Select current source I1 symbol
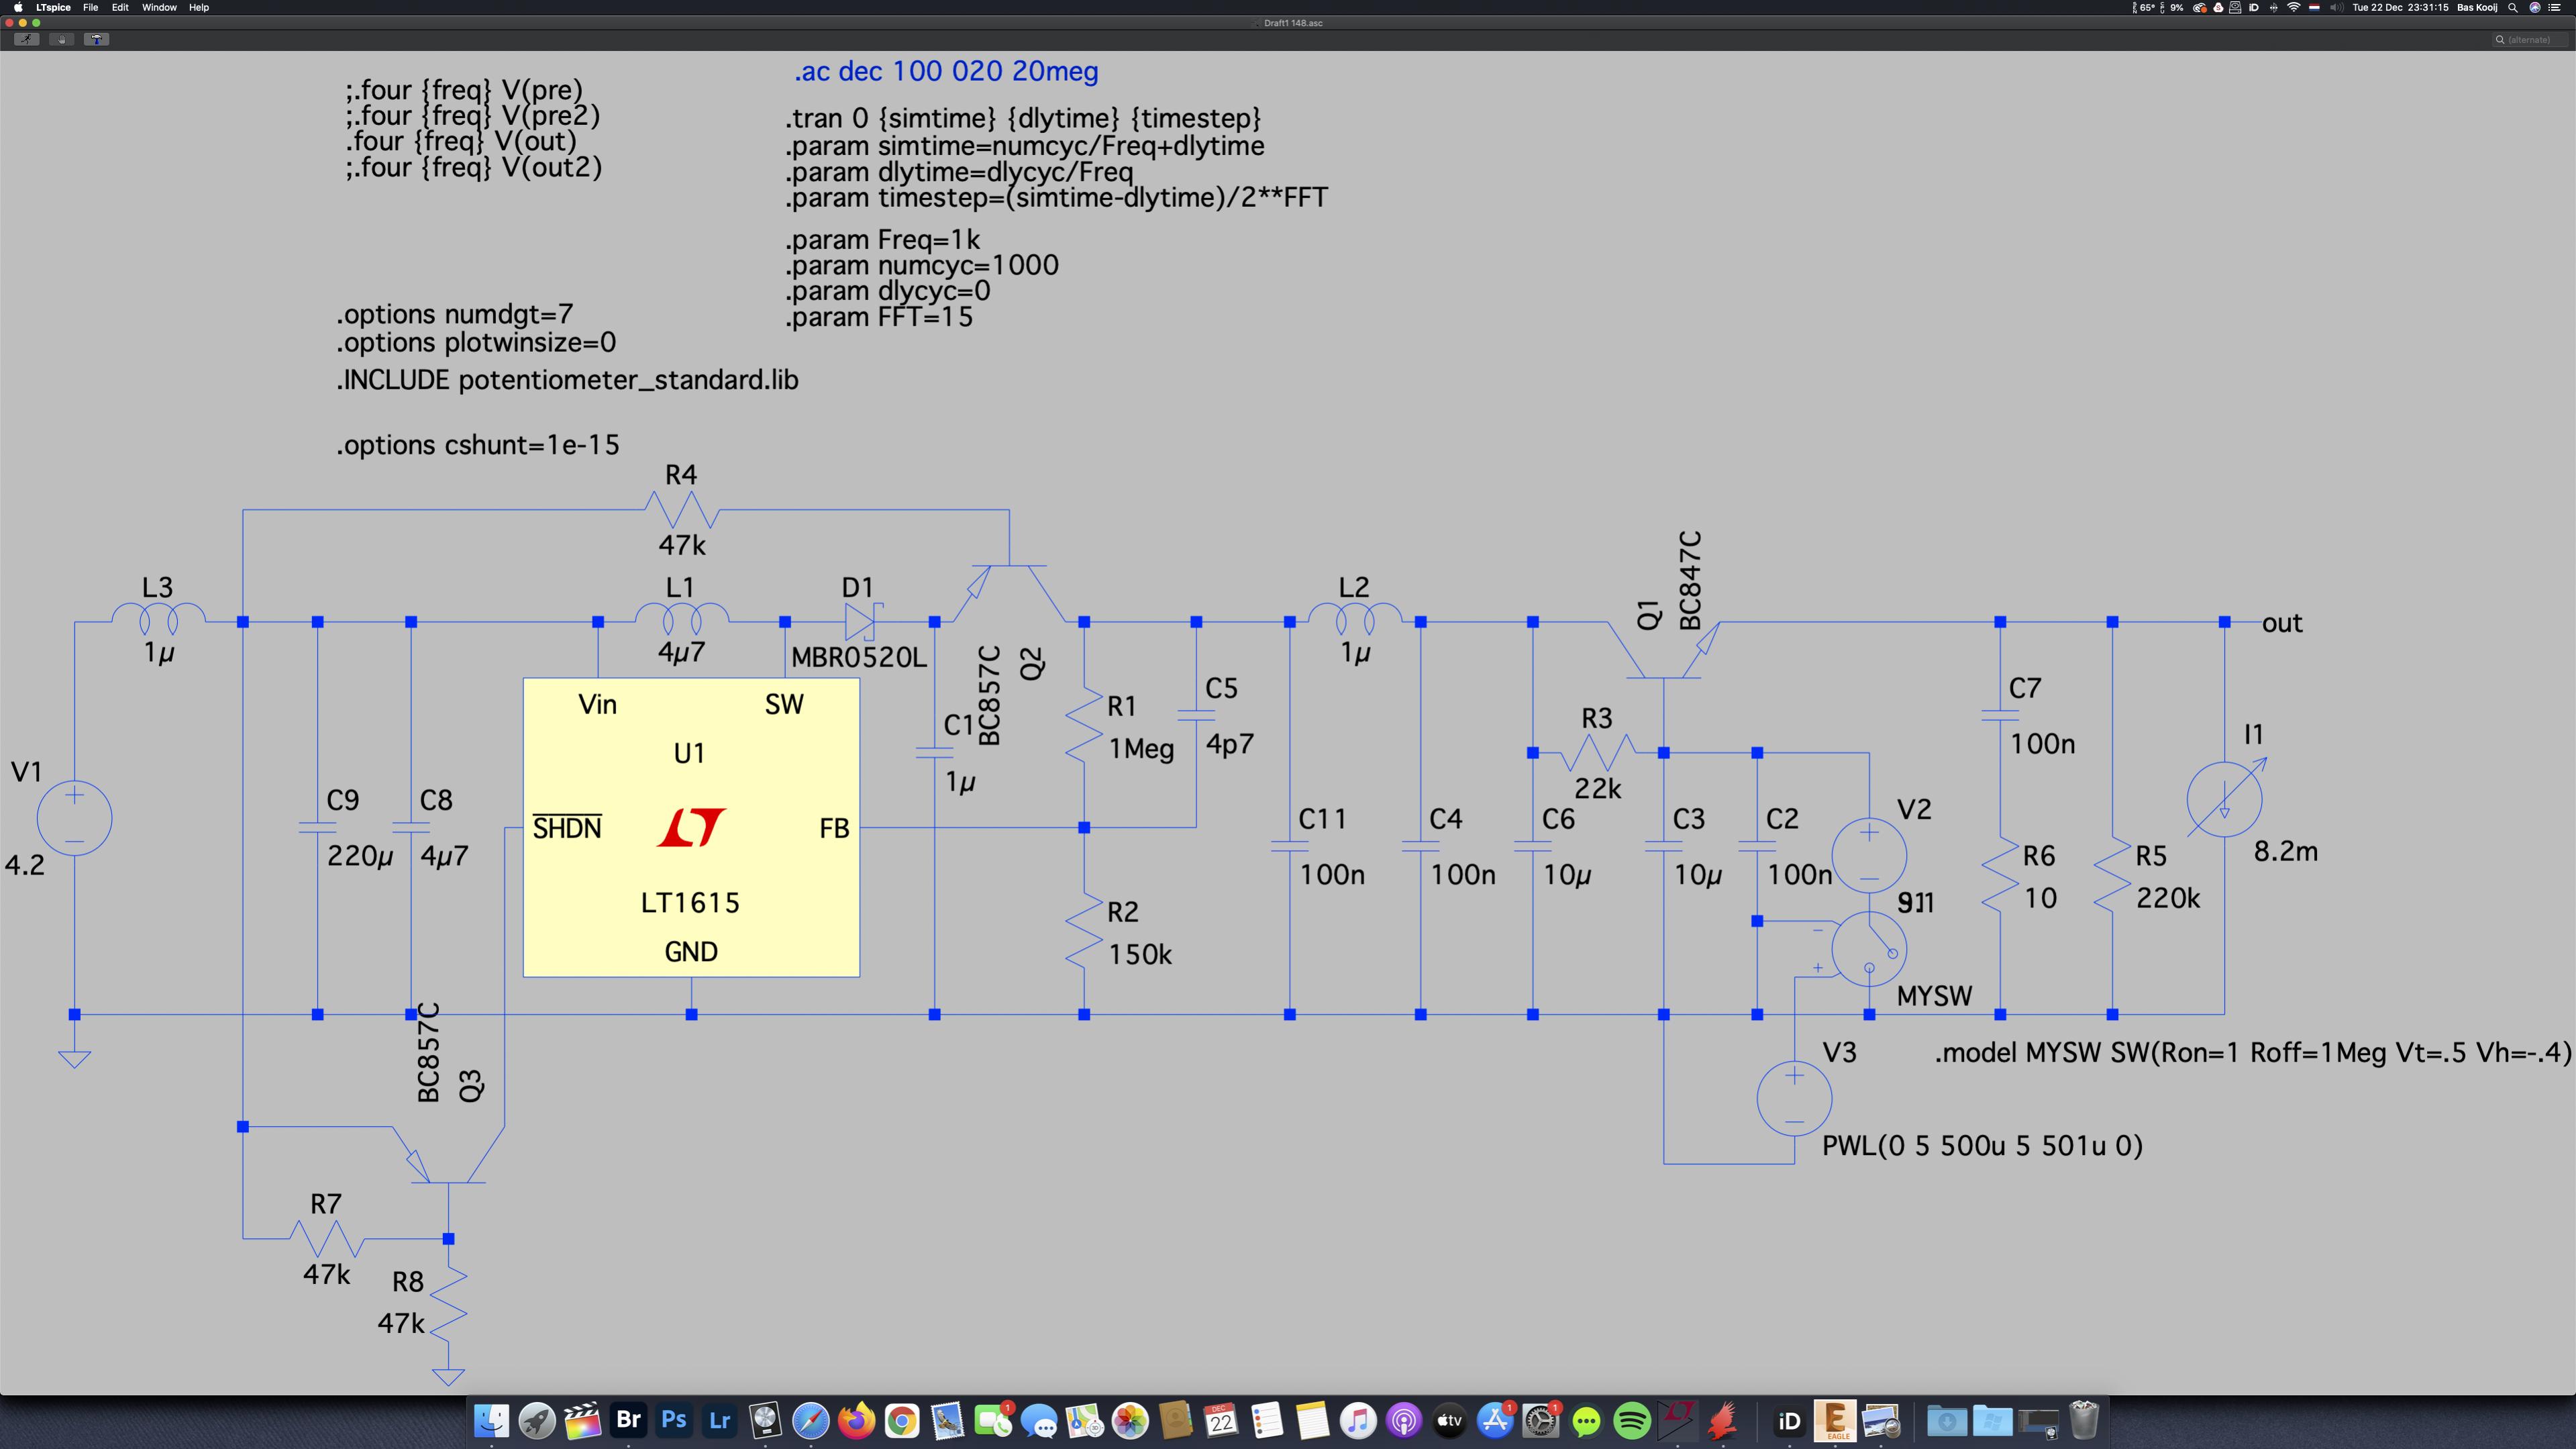The image size is (2576, 1449). (2225, 799)
